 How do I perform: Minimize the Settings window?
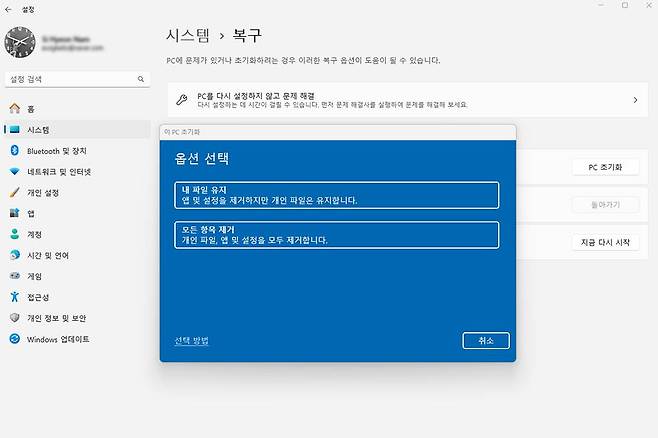click(601, 5)
